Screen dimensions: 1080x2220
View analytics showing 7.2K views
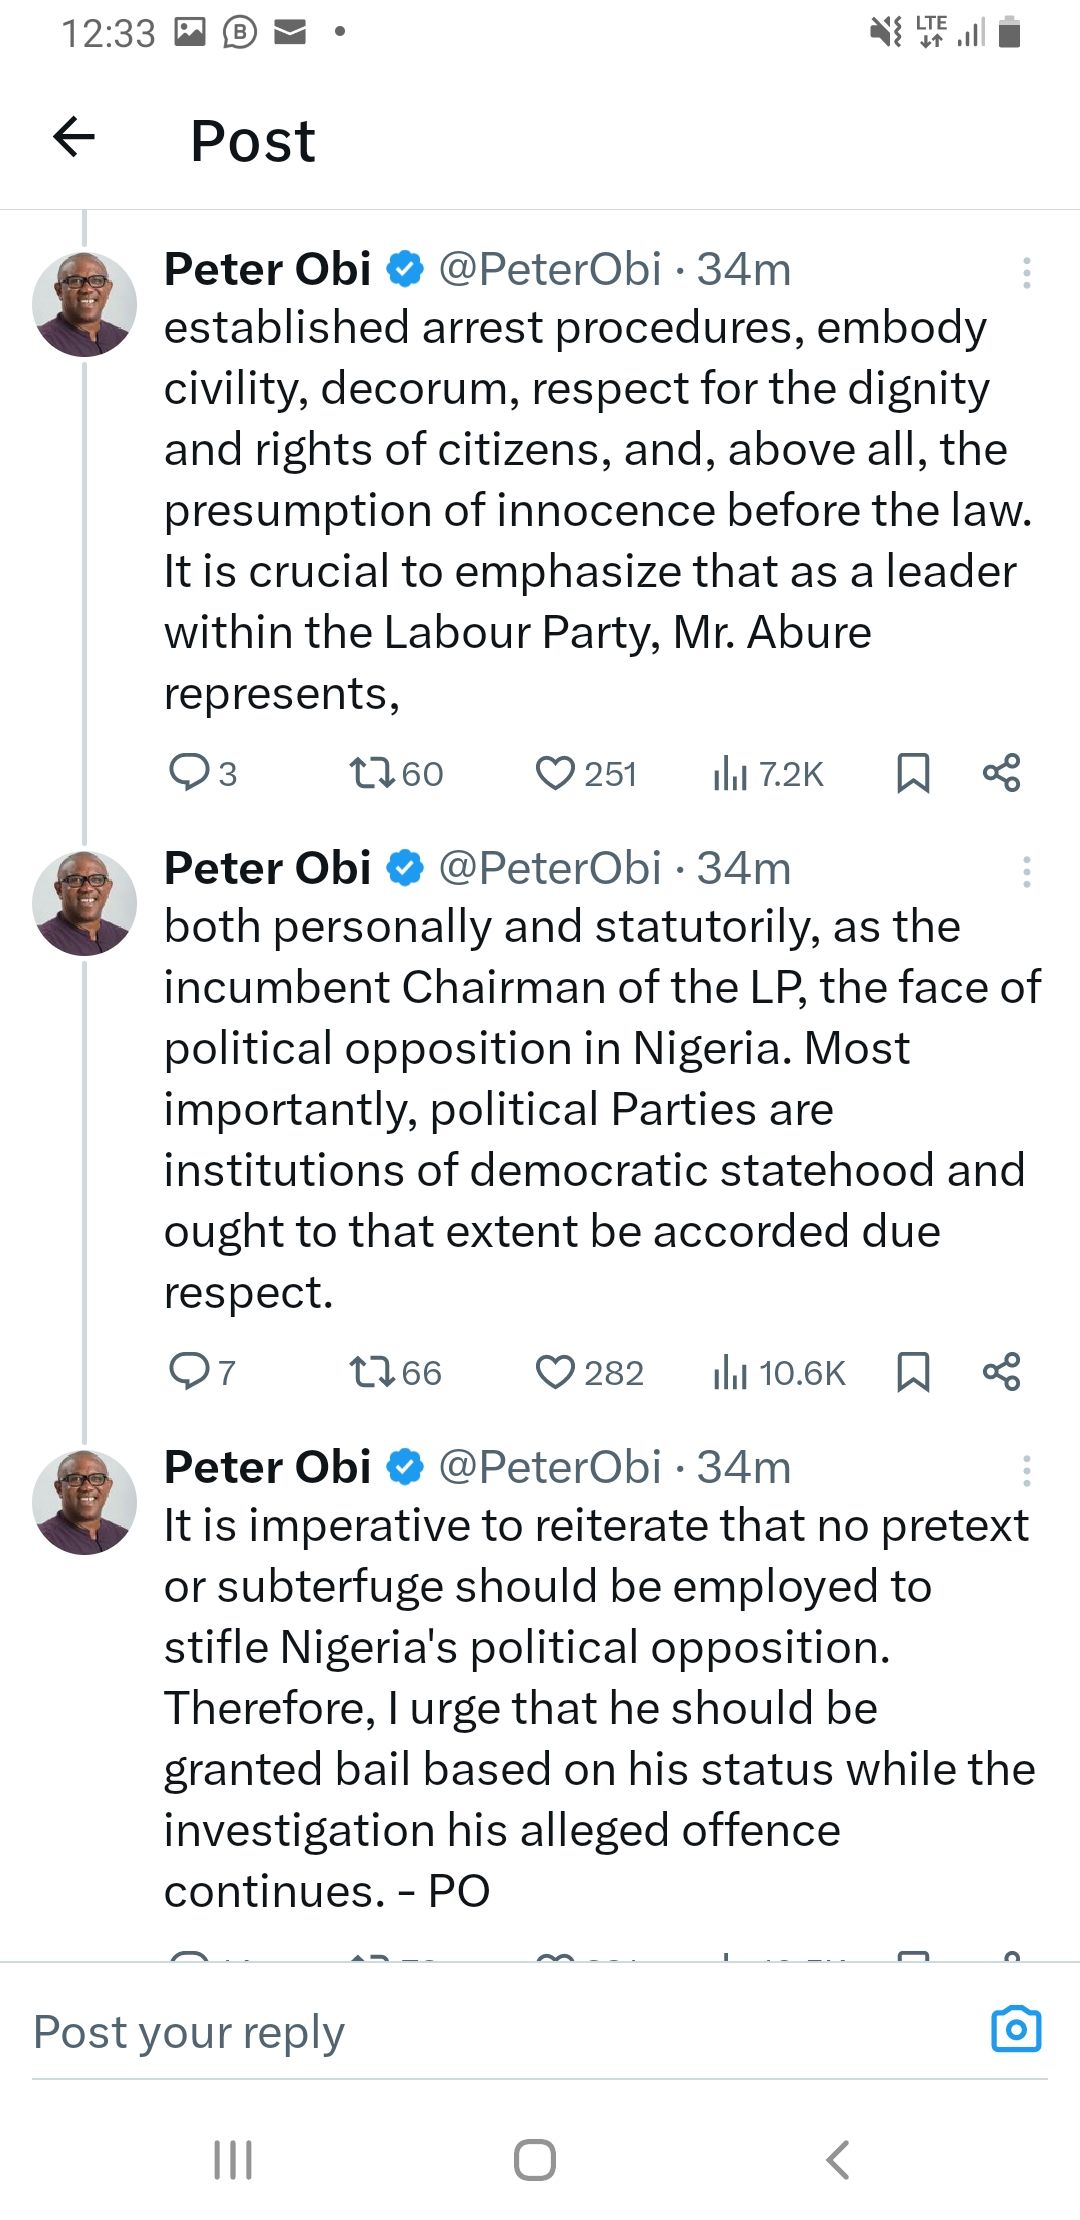click(767, 773)
